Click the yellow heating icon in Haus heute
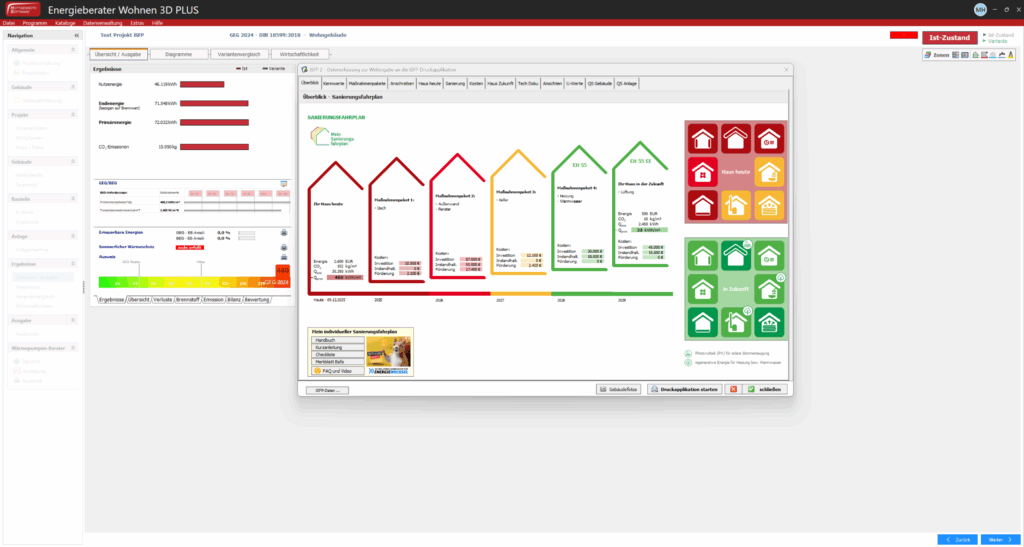 coord(737,205)
